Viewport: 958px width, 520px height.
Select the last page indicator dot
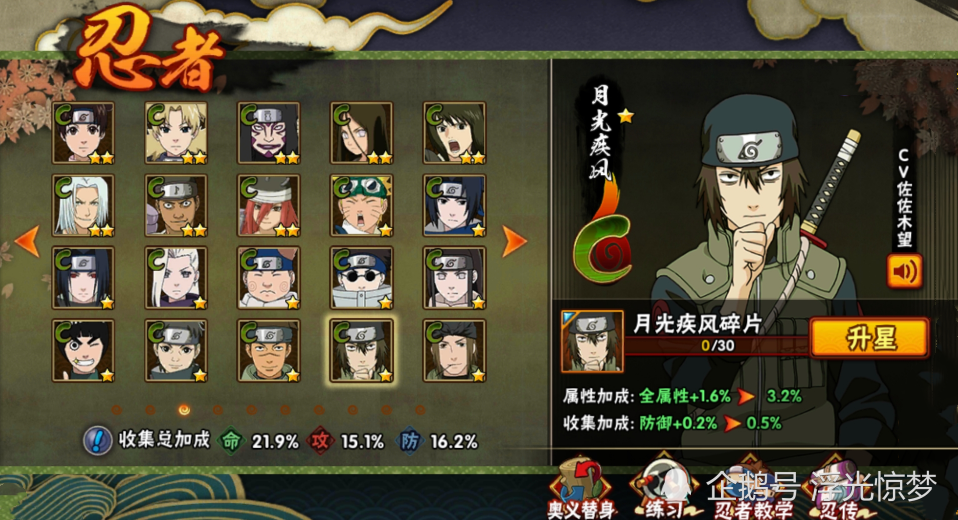[x=420, y=409]
